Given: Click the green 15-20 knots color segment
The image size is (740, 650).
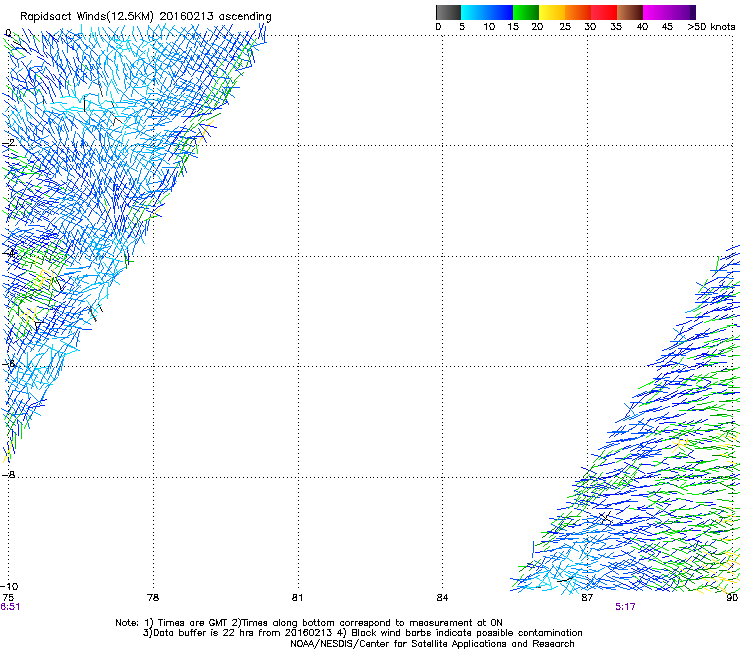Looking at the screenshot, I should (526, 12).
